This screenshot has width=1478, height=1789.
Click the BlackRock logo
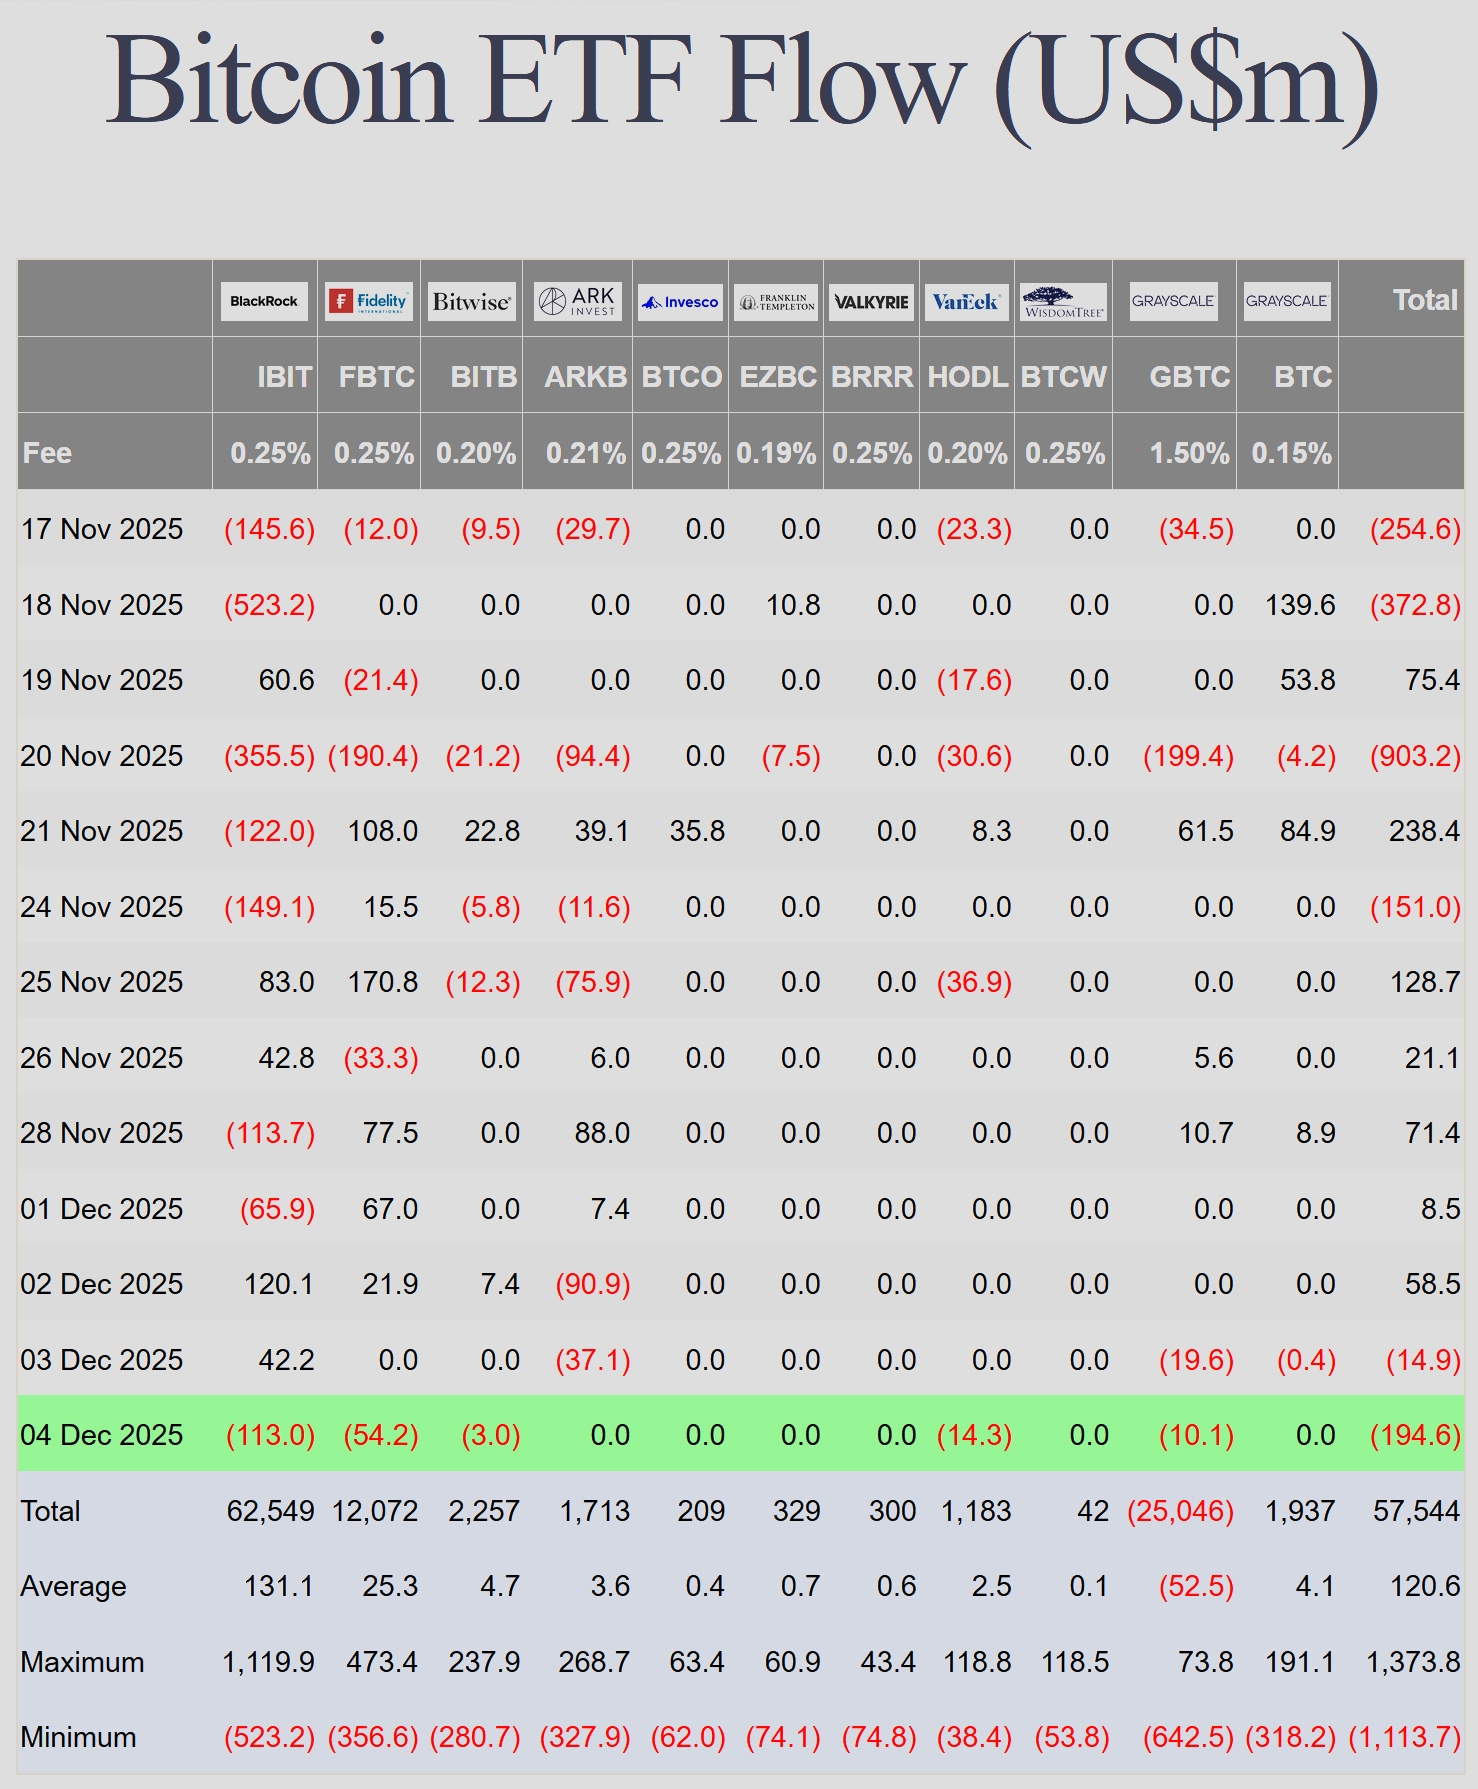click(x=264, y=301)
